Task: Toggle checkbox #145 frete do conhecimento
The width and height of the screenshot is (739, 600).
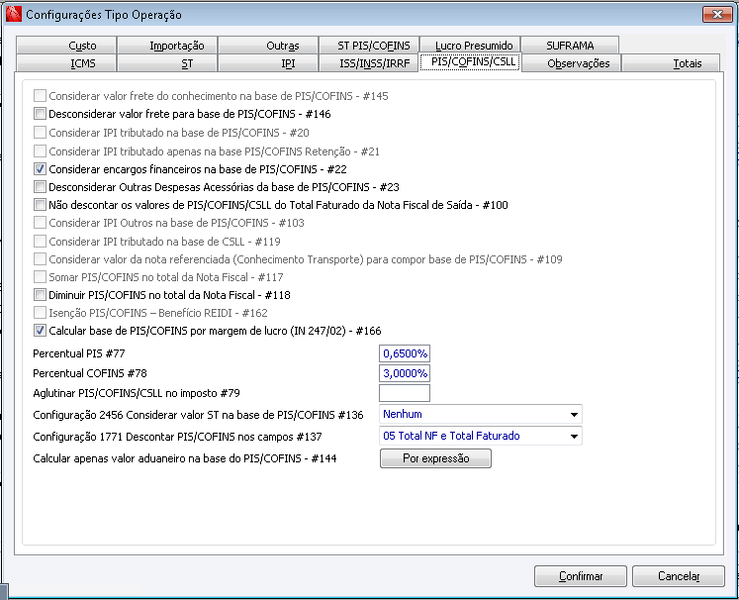Action: tap(40, 96)
